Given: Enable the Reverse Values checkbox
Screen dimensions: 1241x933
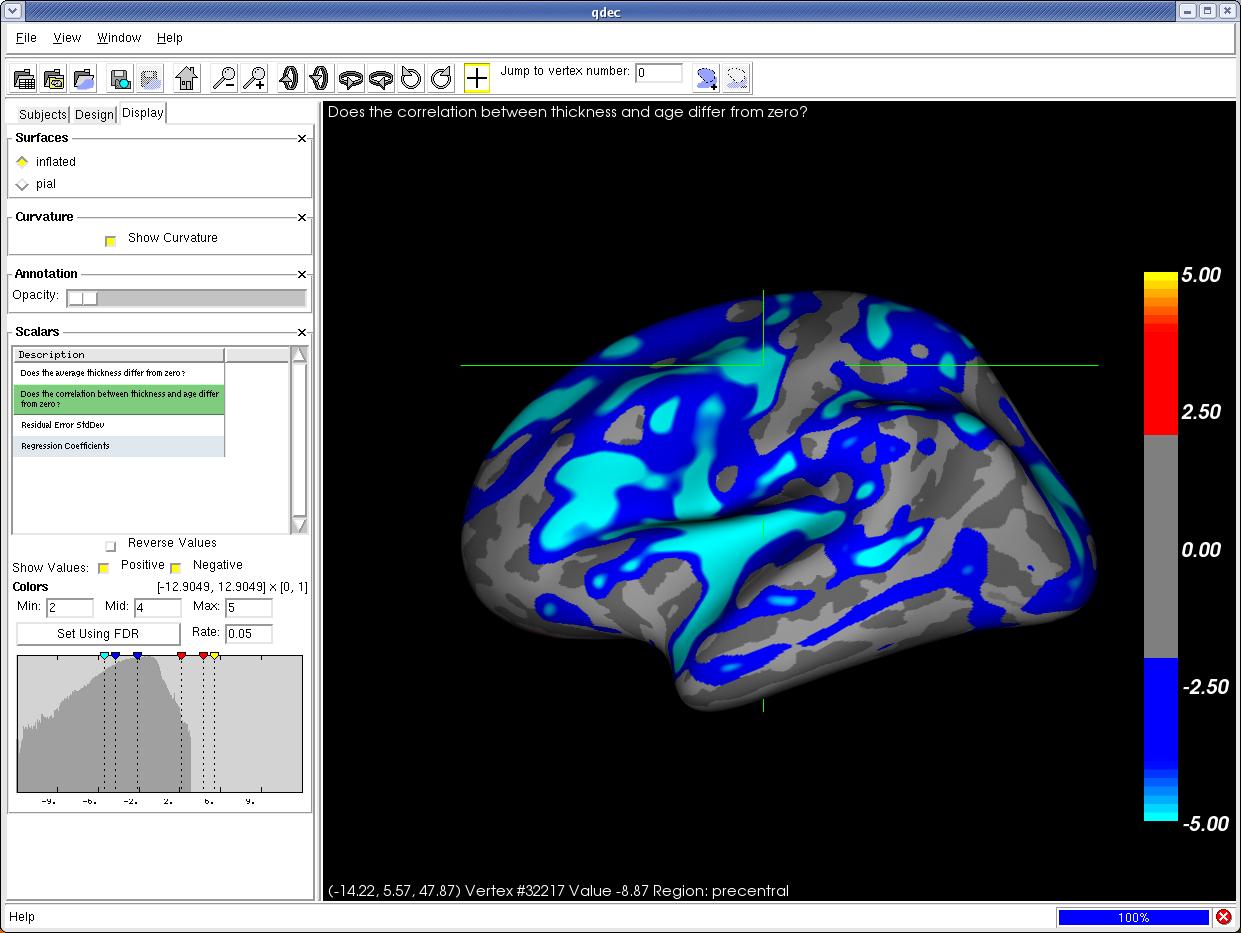Looking at the screenshot, I should click(x=111, y=546).
